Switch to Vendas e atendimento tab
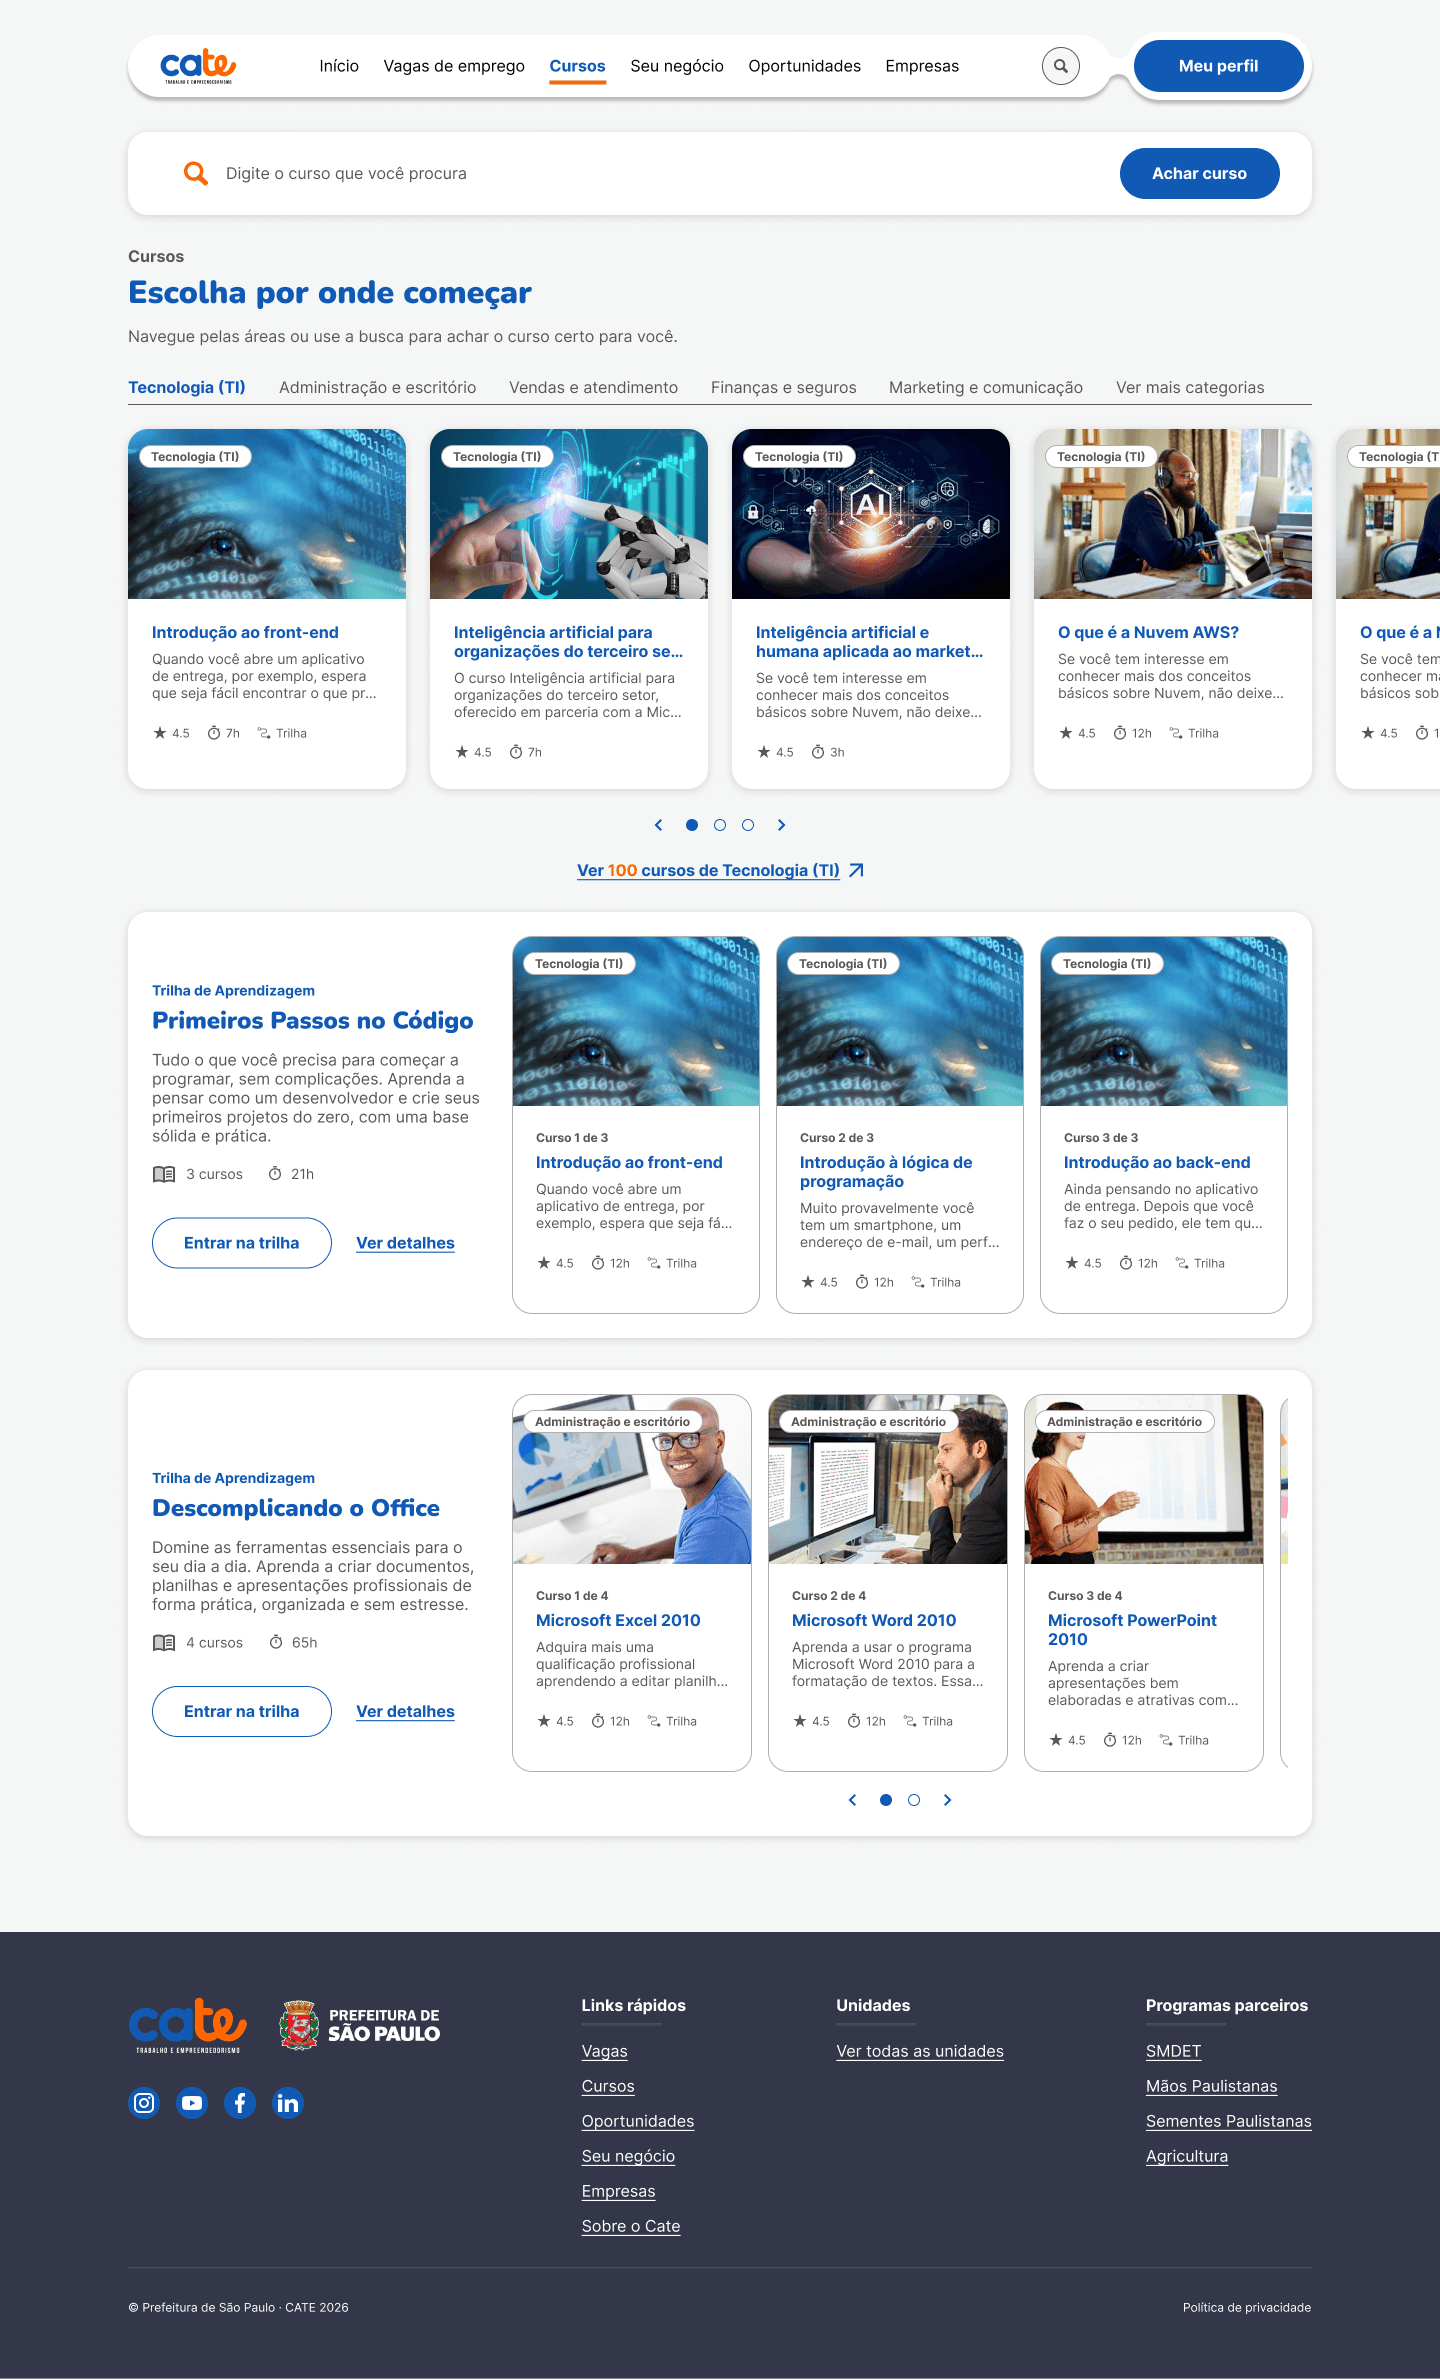This screenshot has width=1440, height=2379. [593, 387]
